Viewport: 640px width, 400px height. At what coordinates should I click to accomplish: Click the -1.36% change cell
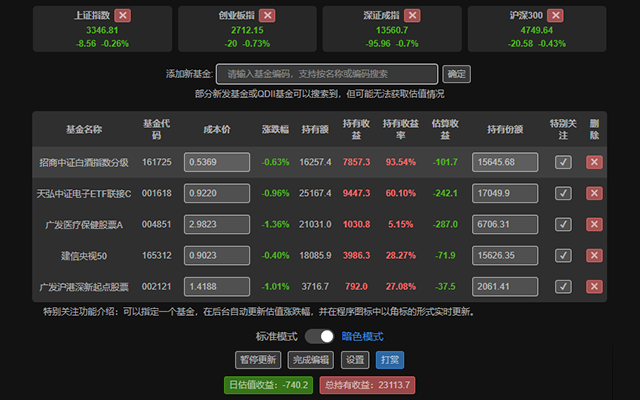[276, 224]
